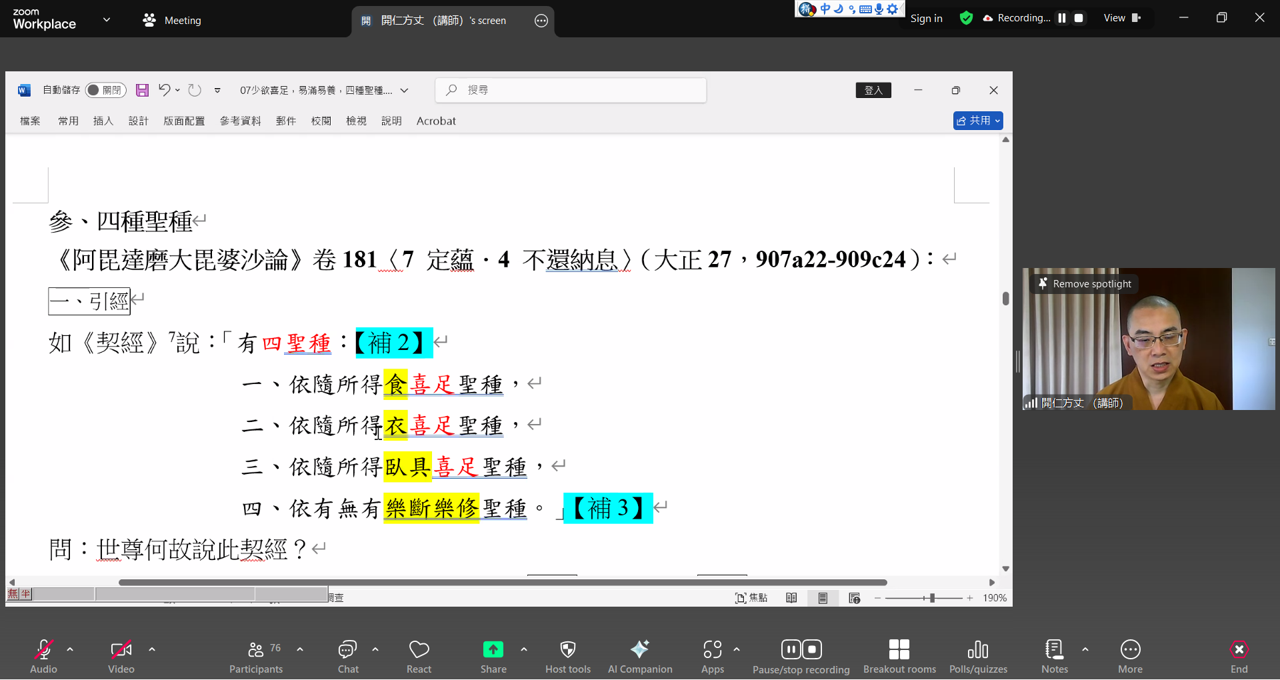Click the React heart icon
The height and width of the screenshot is (680, 1280).
pos(419,650)
